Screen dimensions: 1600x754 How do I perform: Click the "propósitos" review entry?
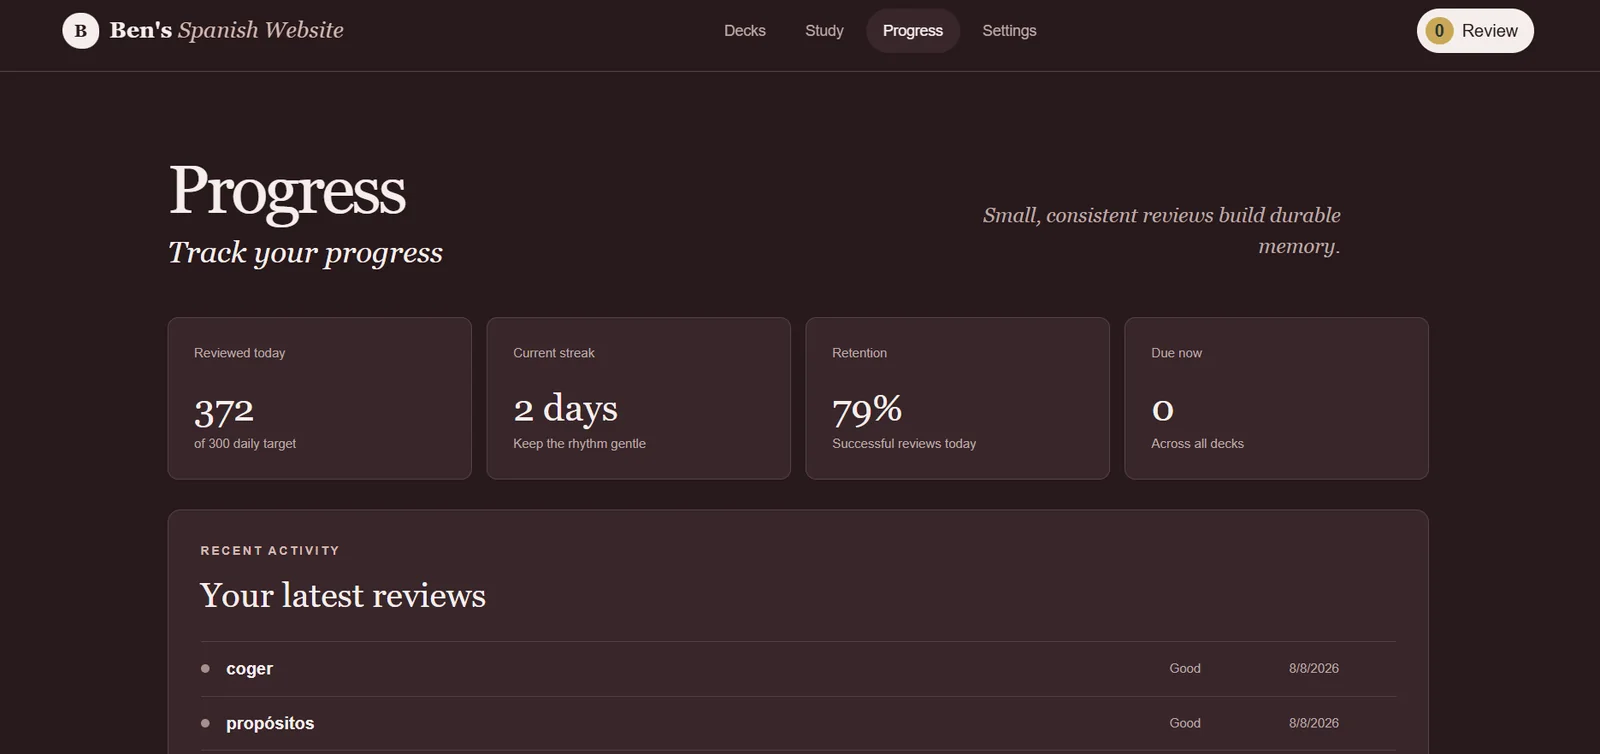point(798,723)
